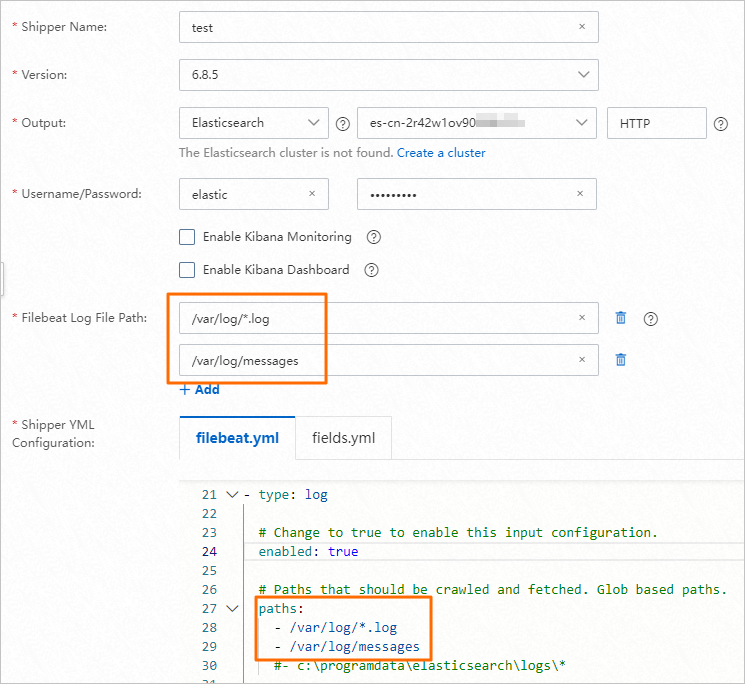Open the Version 6.8.5 dropdown

click(389, 75)
